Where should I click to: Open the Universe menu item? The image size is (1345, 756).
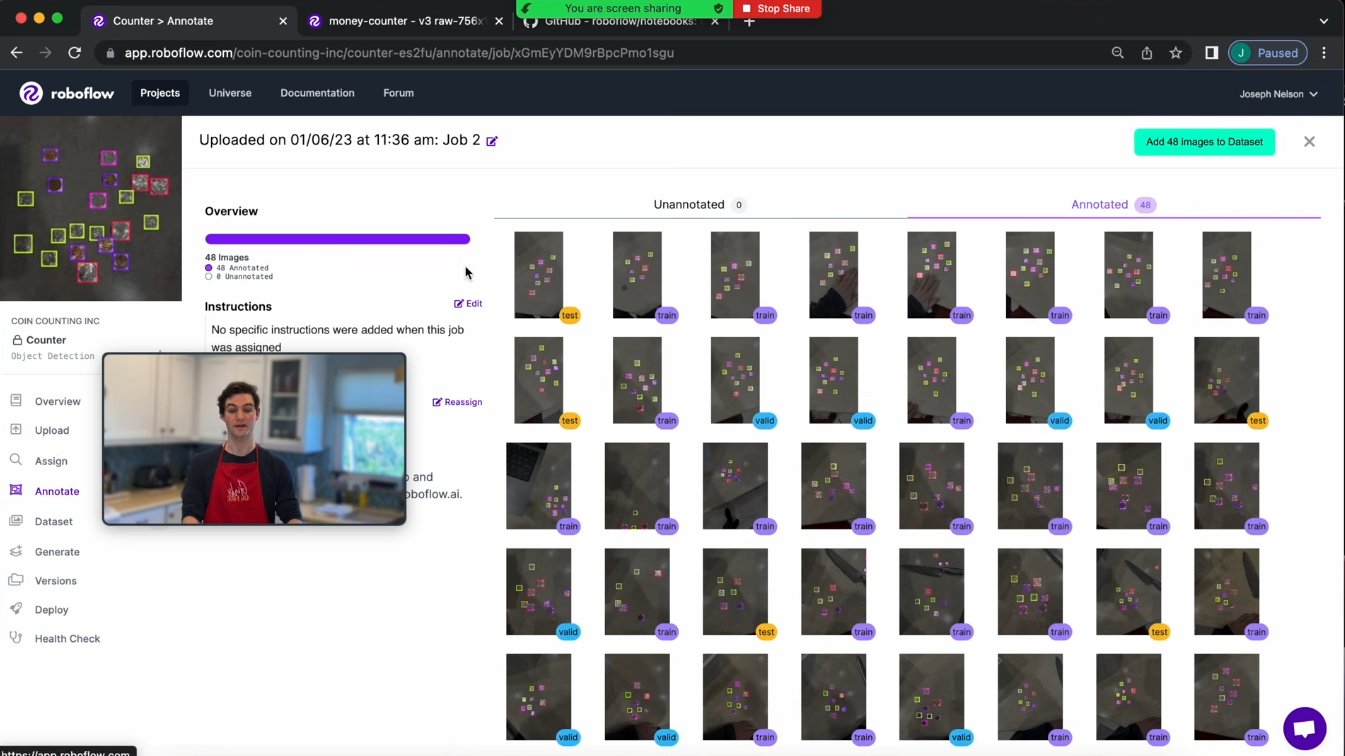[x=230, y=93]
